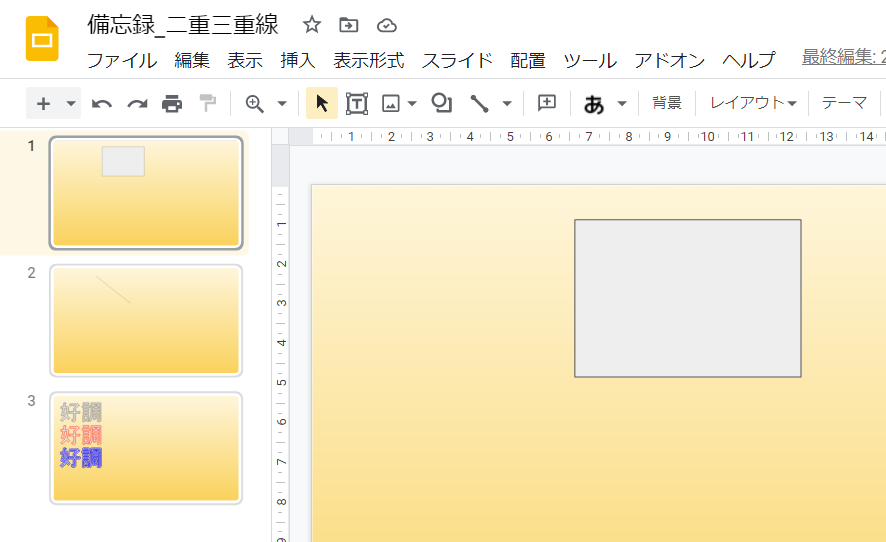Check the cloud save status icon

pos(386,25)
